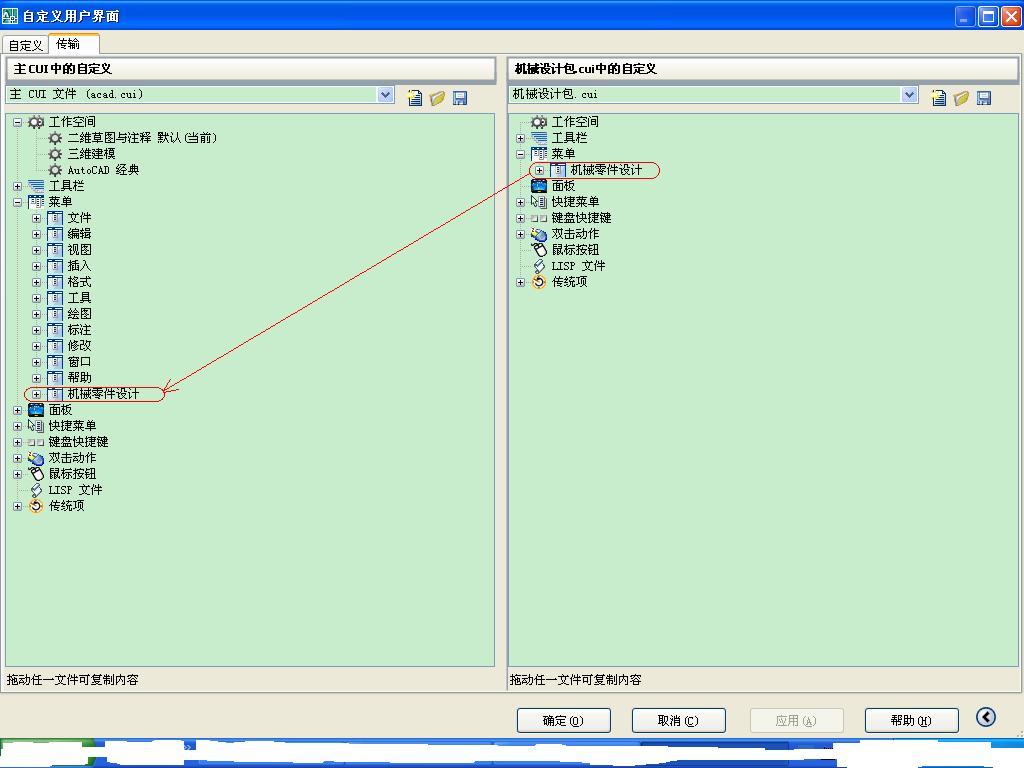Collapse 菜单 node in left tree

point(18,202)
